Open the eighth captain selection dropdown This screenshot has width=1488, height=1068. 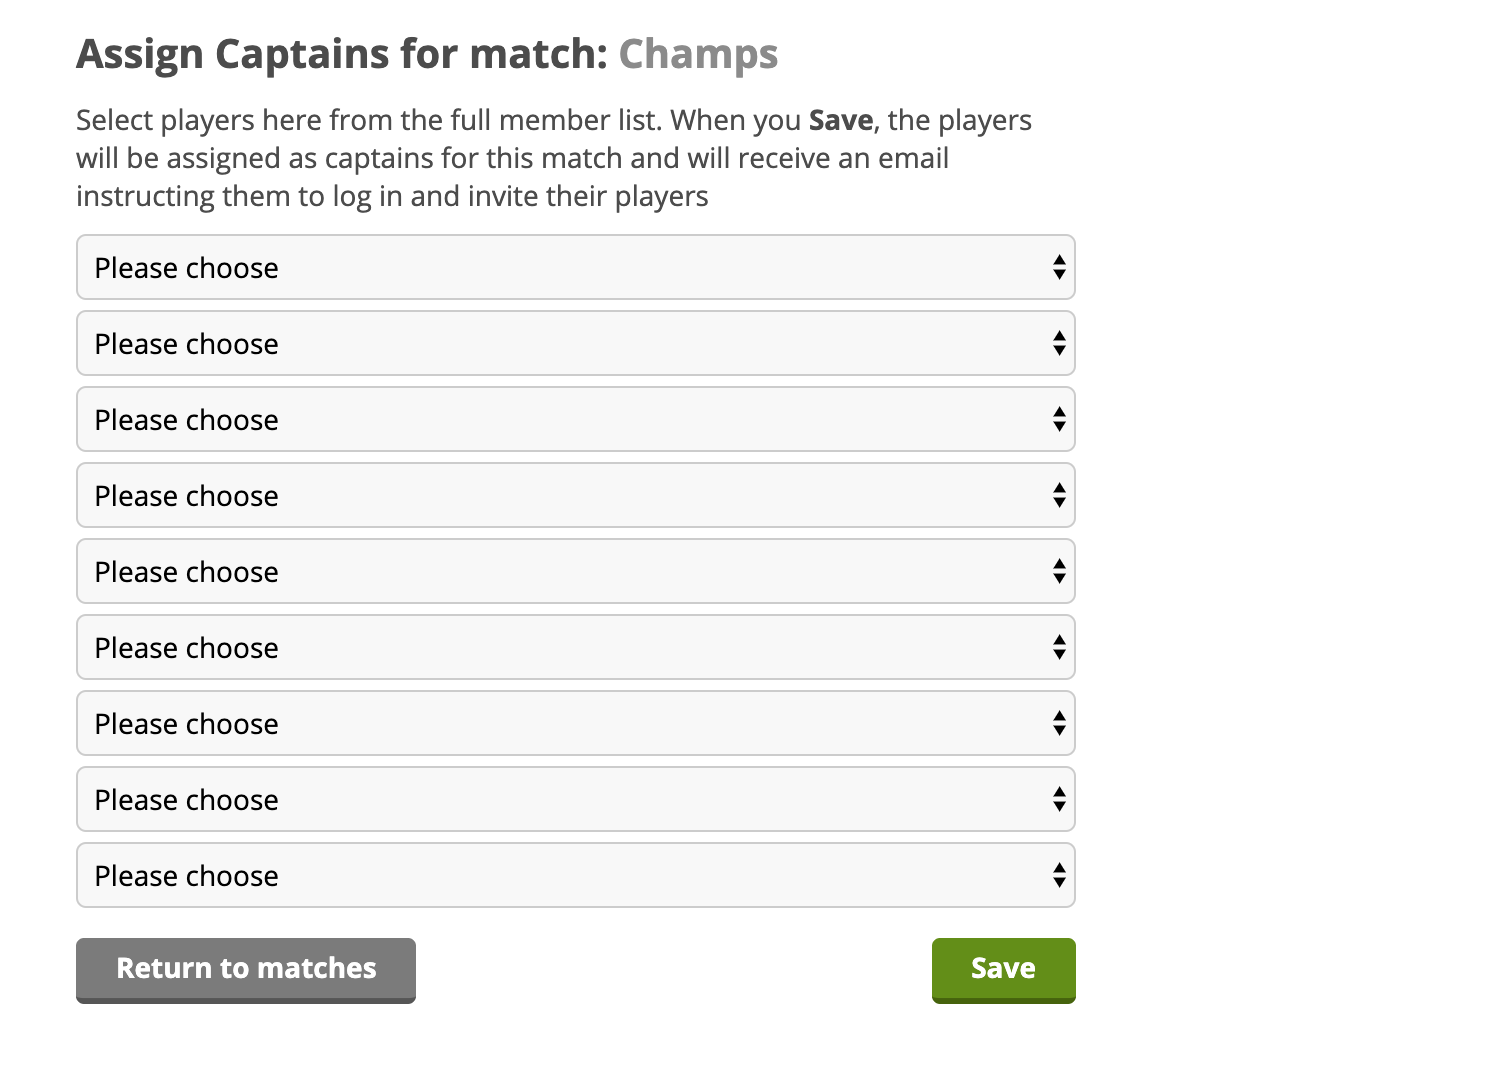(575, 799)
